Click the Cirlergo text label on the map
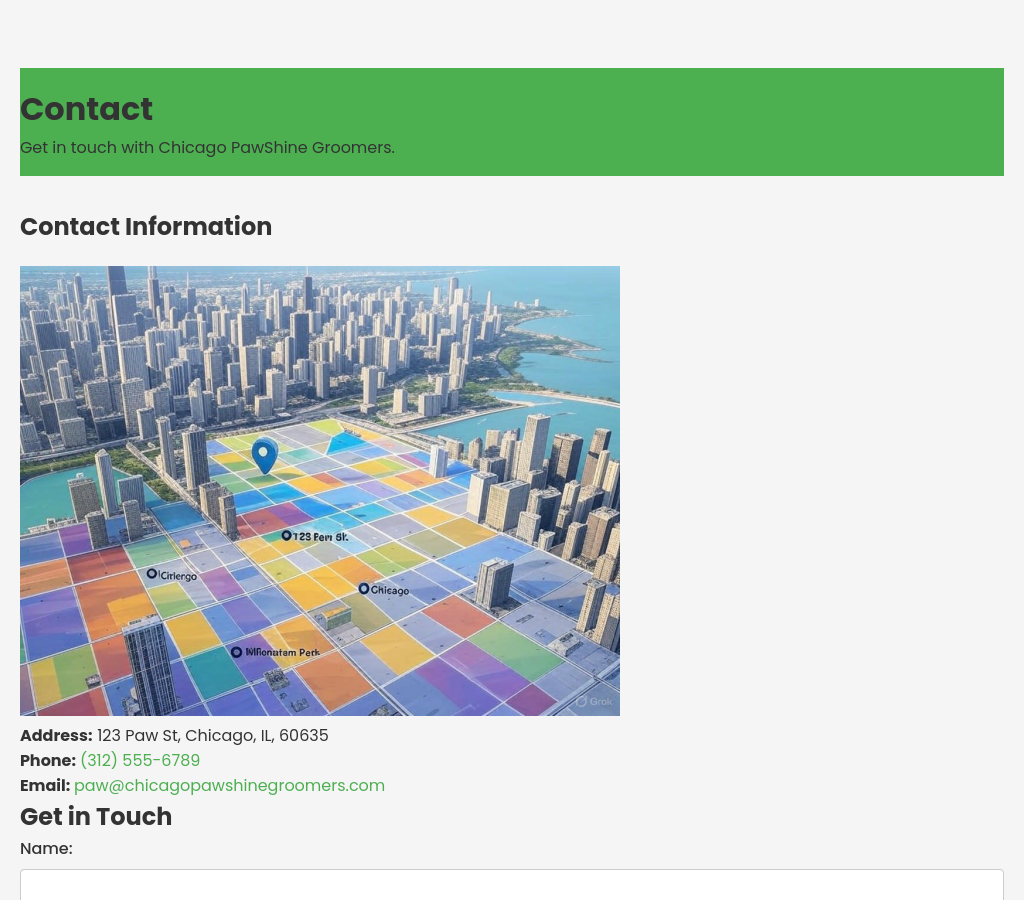 pyautogui.click(x=178, y=576)
